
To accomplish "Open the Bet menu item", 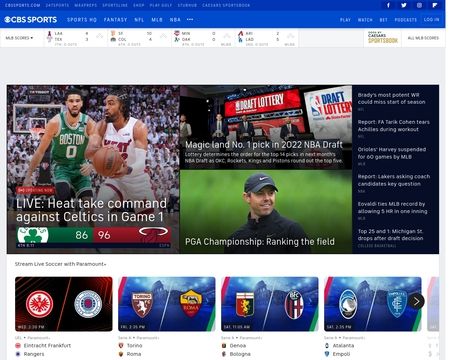I will pyautogui.click(x=384, y=20).
